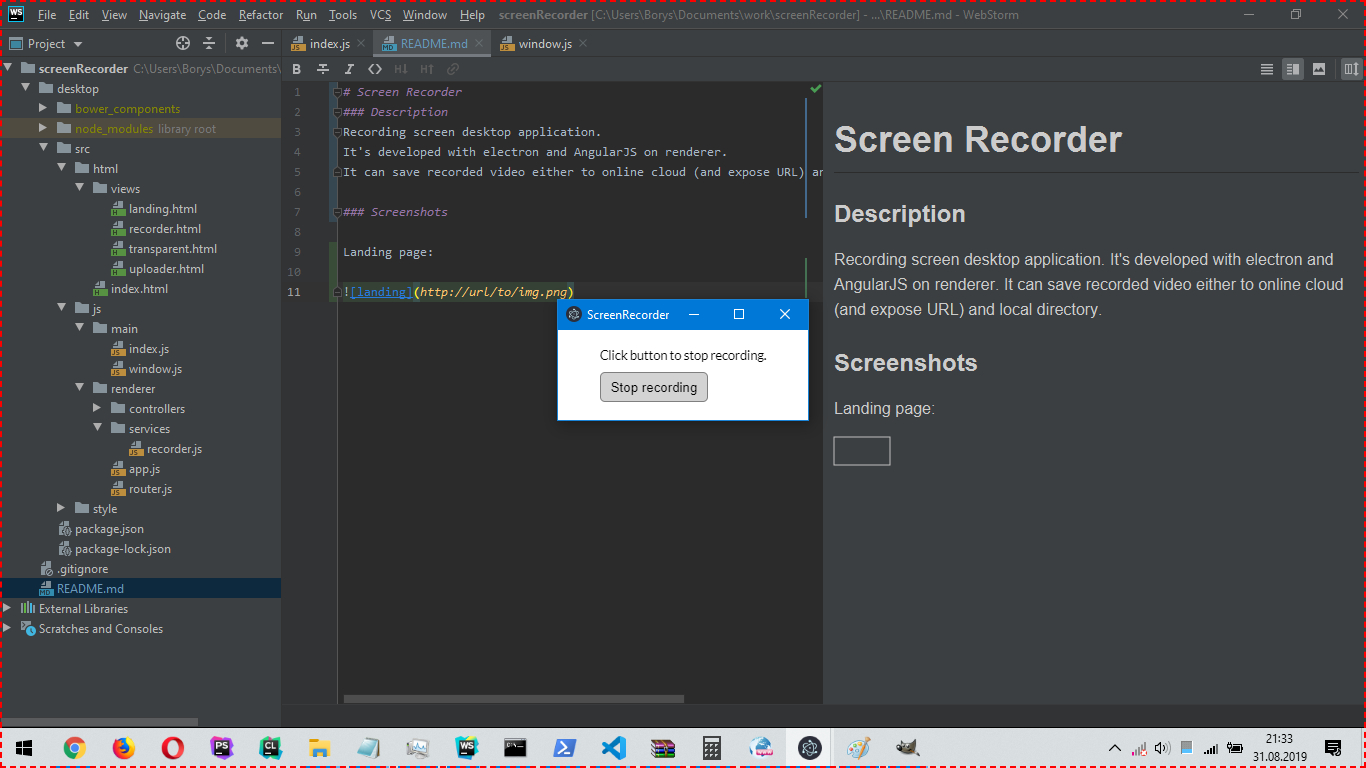Select app.js in project tree
Viewport: 1366px width, 768px height.
tap(144, 469)
